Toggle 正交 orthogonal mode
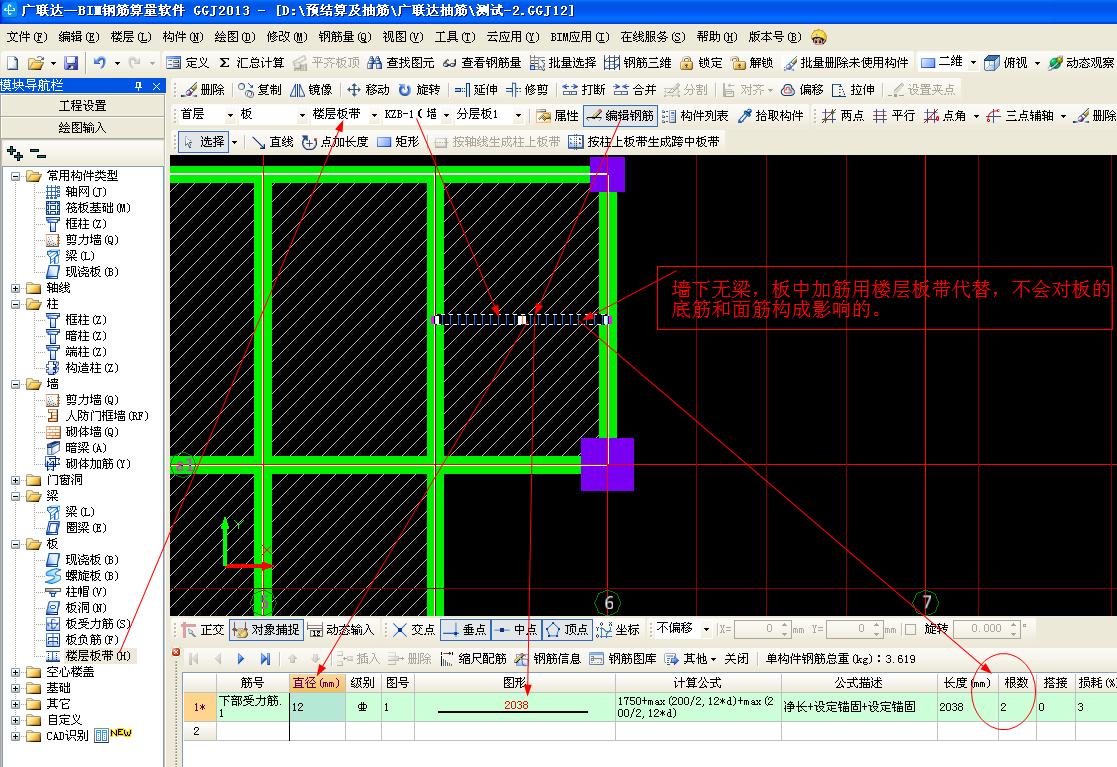The width and height of the screenshot is (1117, 767). [x=203, y=630]
